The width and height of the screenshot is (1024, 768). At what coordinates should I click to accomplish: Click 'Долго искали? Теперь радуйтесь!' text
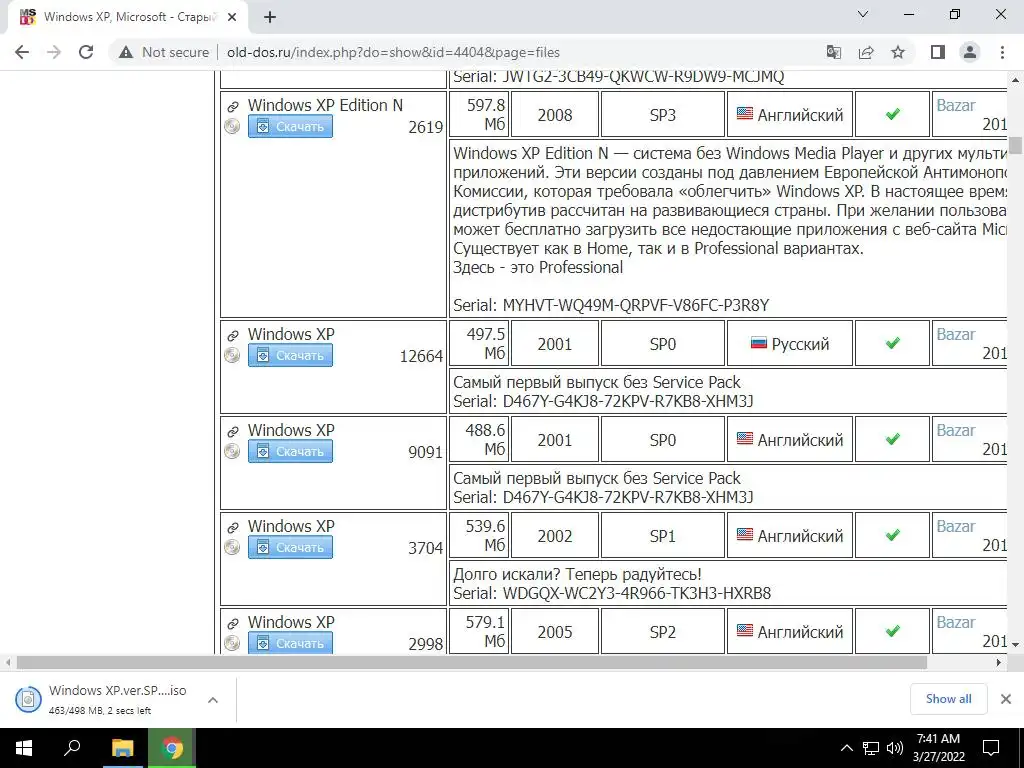click(x=577, y=574)
